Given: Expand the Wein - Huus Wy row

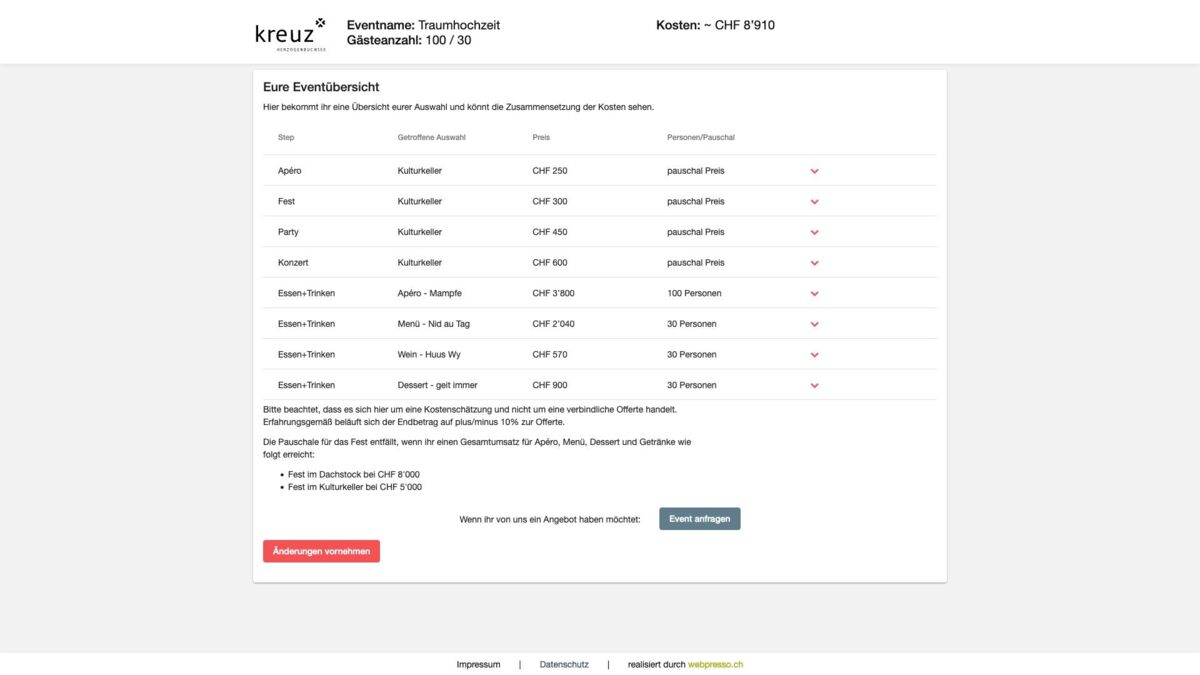Looking at the screenshot, I should (x=814, y=354).
